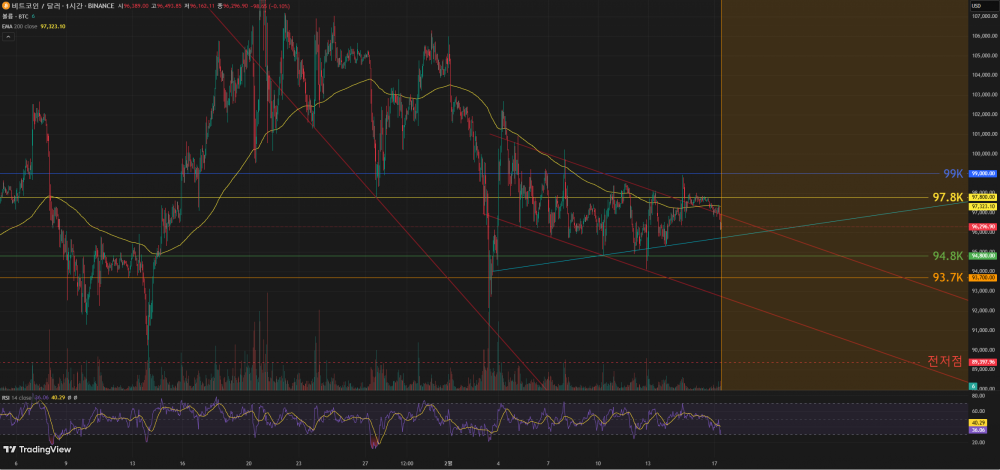Click the green 94.8K text label
The image size is (1000, 470).
[946, 256]
